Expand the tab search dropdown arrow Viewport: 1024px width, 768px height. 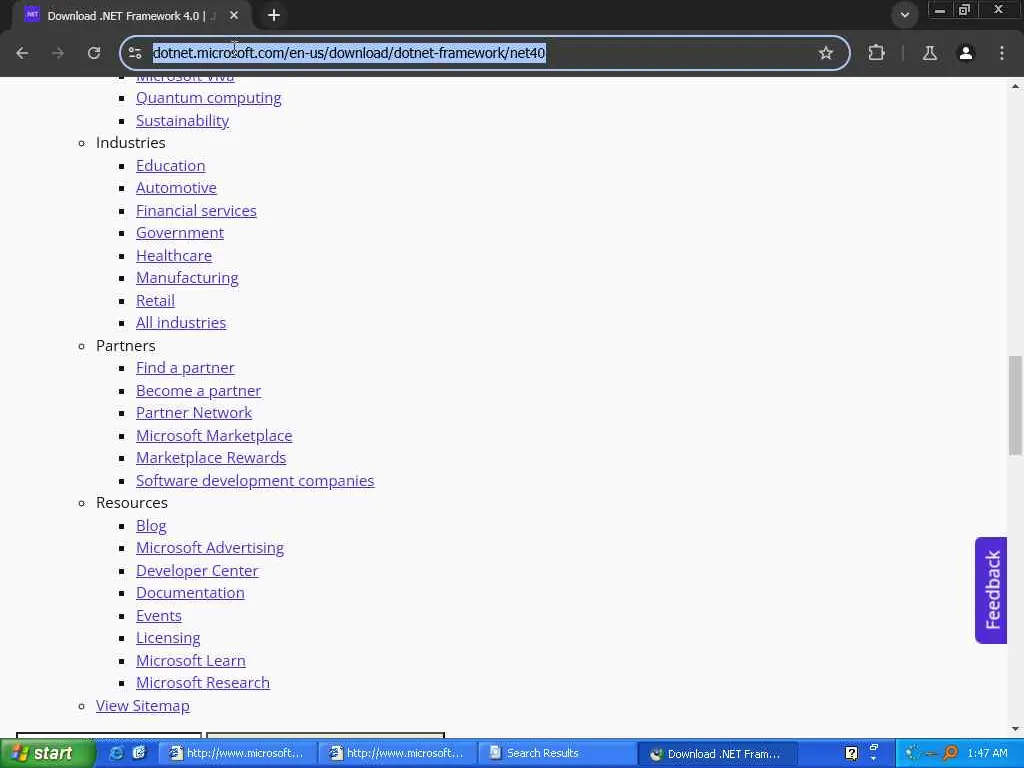904,15
